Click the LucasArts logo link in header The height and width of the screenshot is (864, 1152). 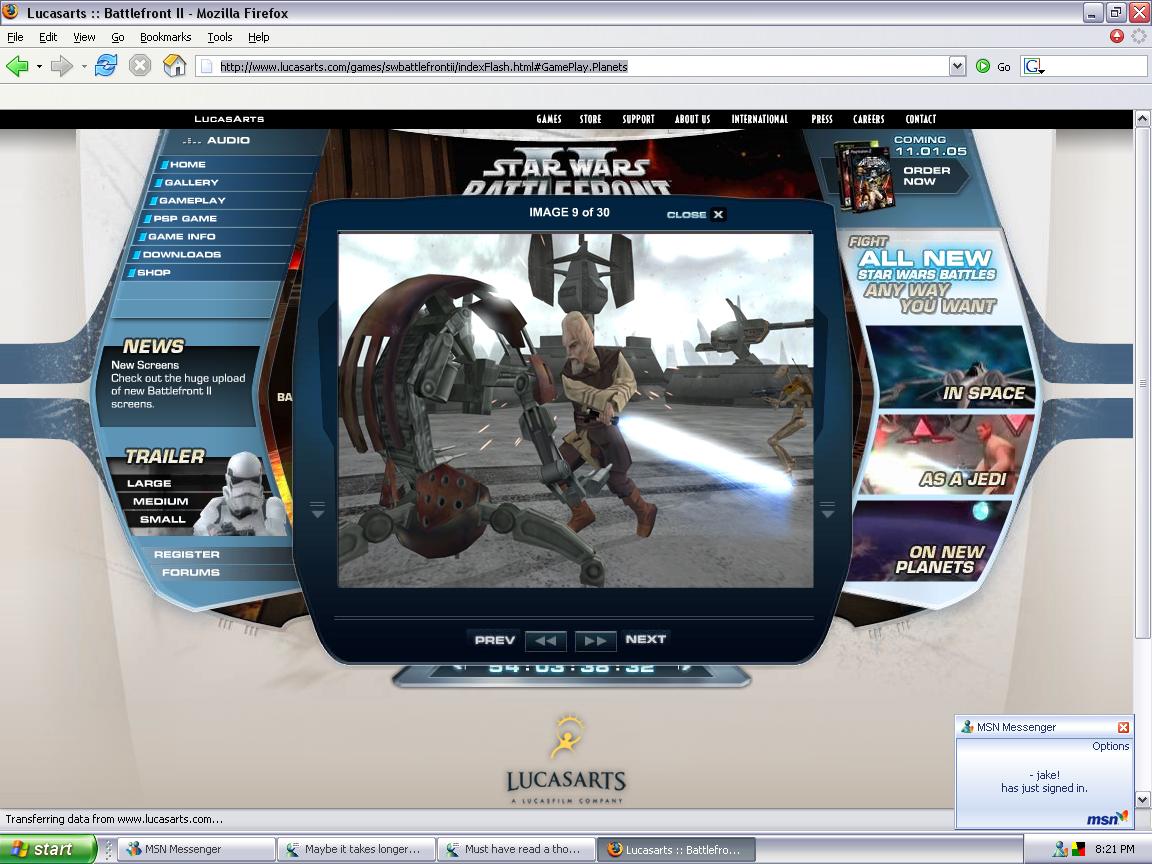[x=229, y=118]
